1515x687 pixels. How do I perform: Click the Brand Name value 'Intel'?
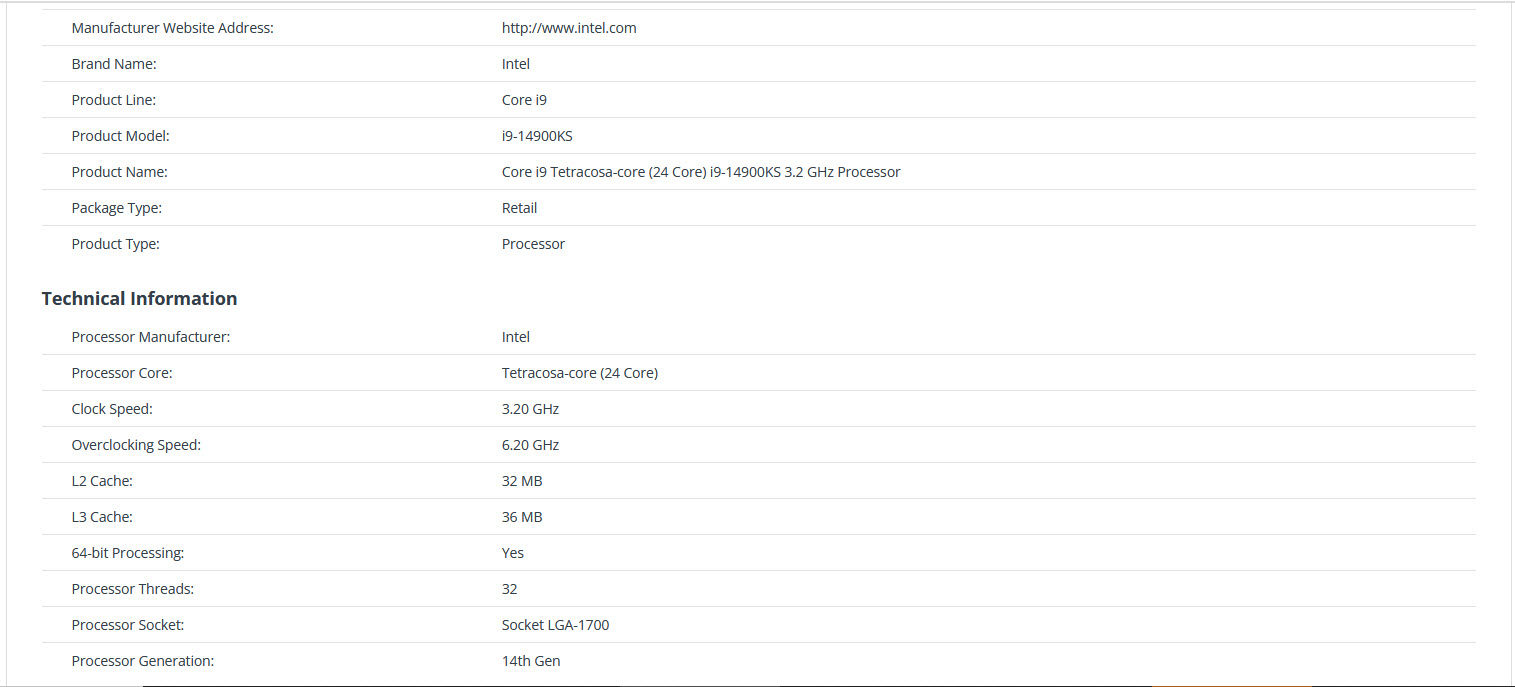(516, 64)
